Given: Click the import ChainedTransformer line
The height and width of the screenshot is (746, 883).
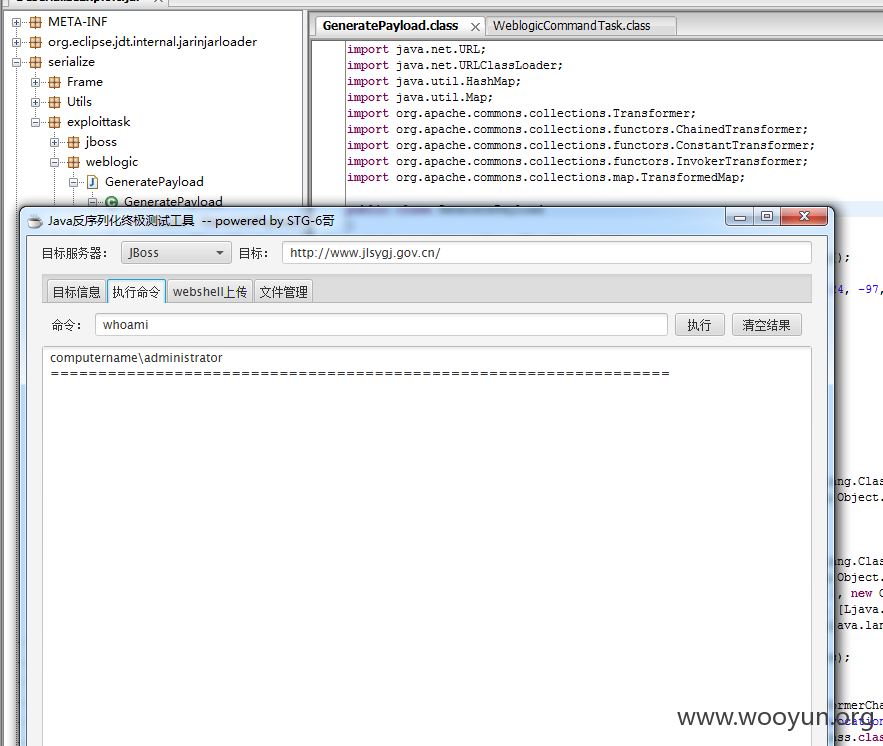Looking at the screenshot, I should (x=577, y=129).
